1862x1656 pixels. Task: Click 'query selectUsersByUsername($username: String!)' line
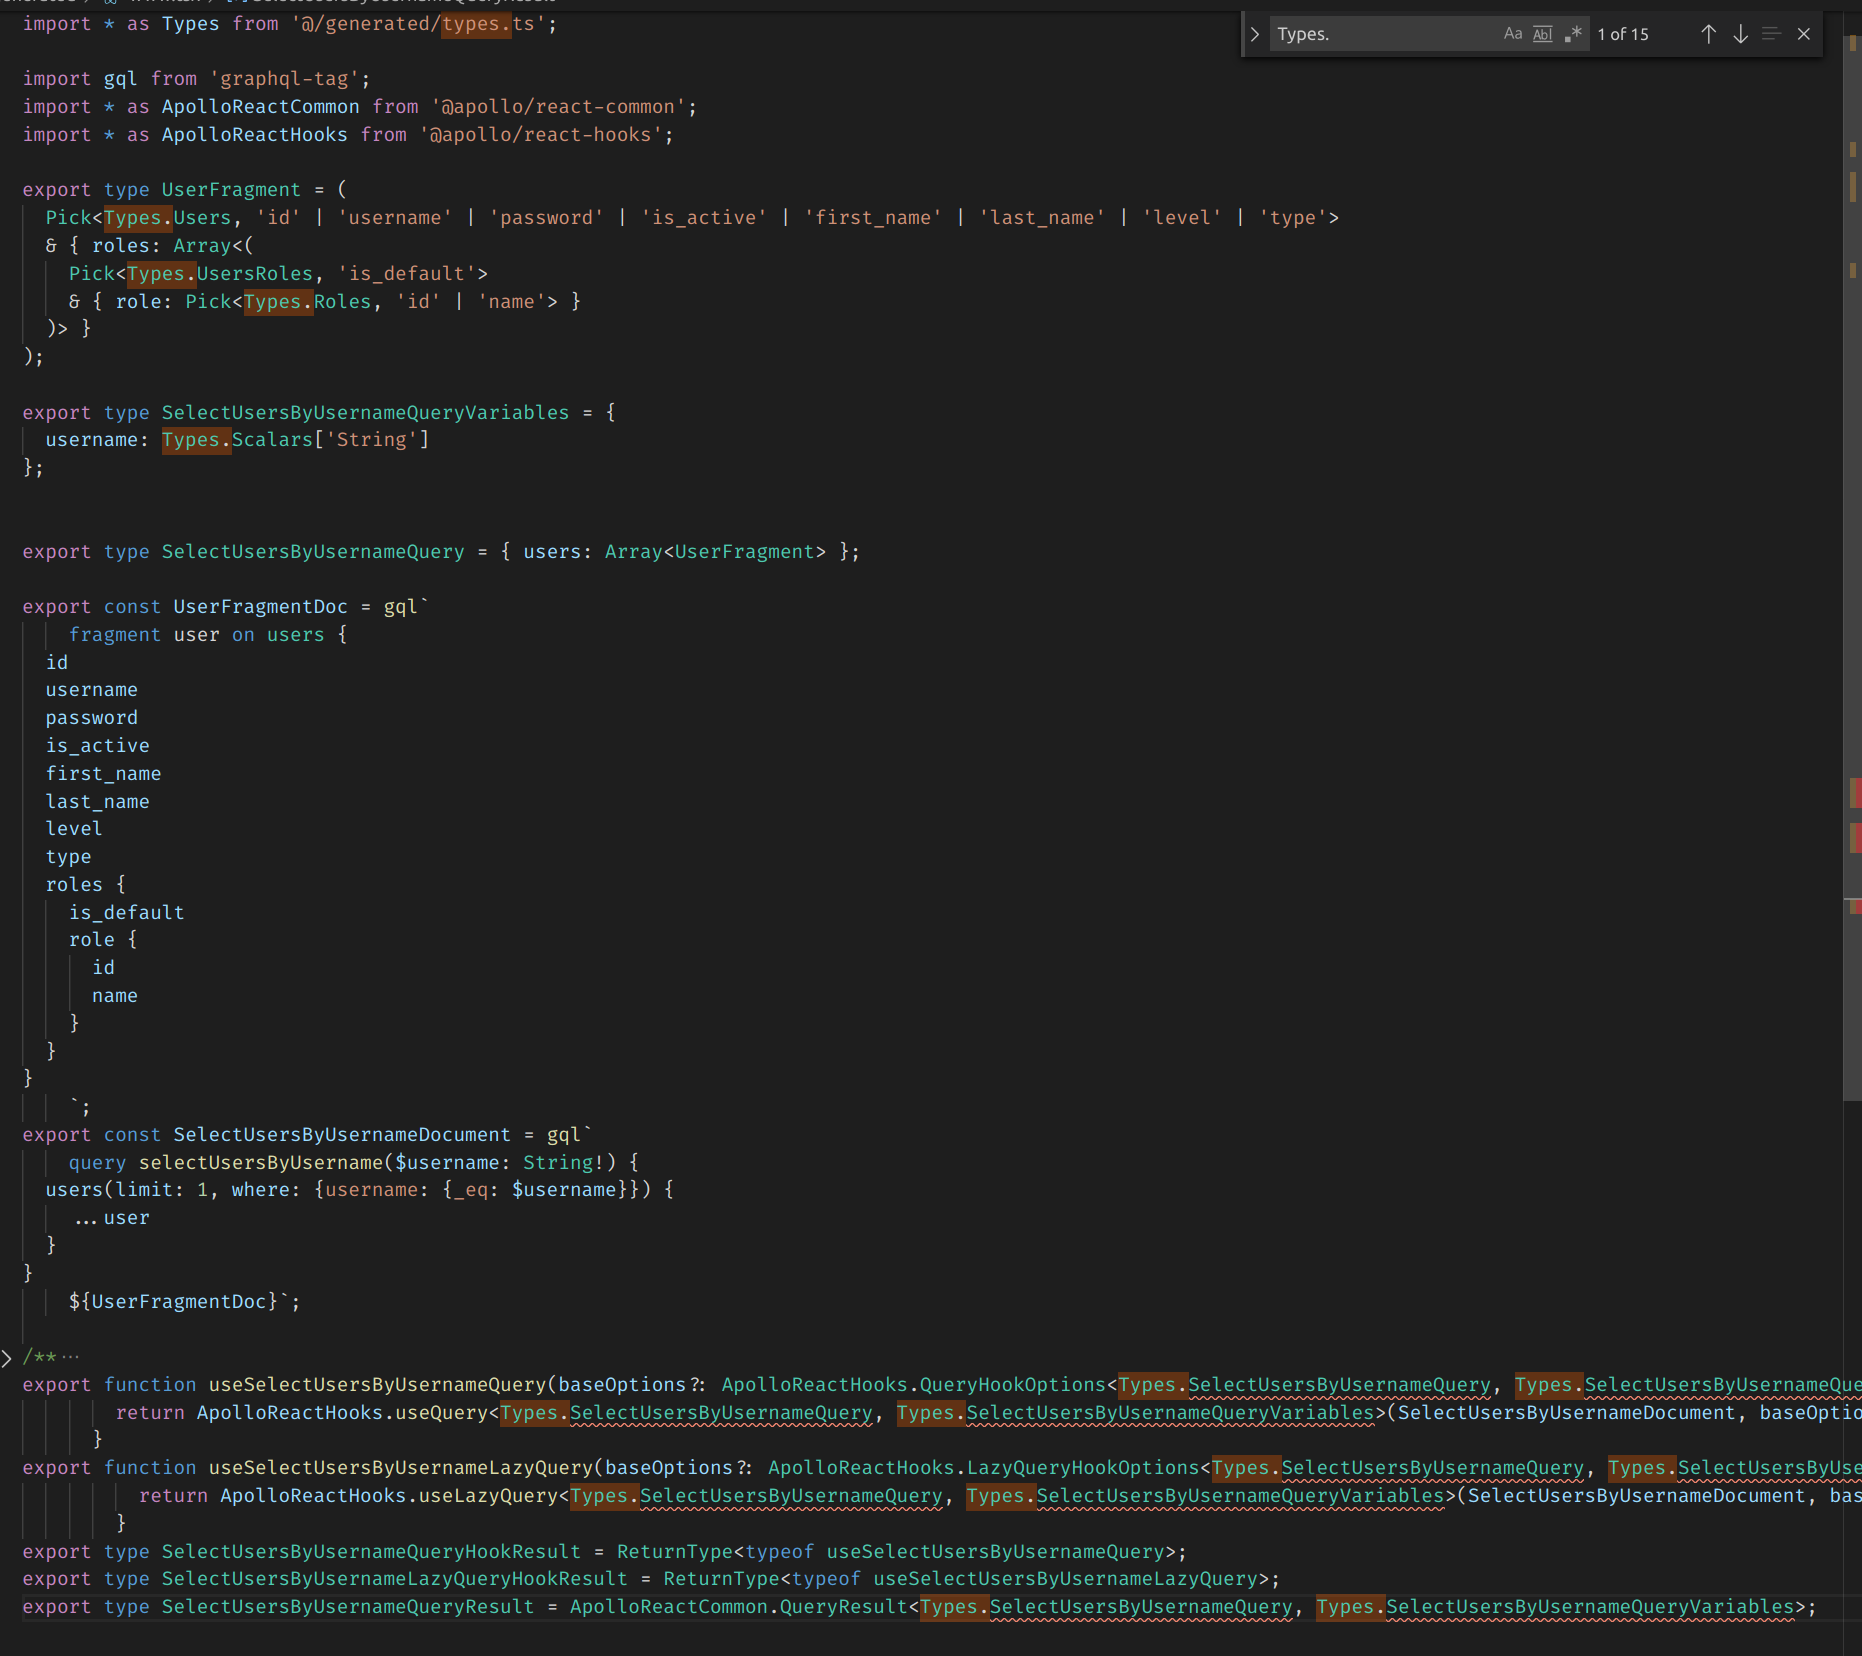pyautogui.click(x=354, y=1162)
